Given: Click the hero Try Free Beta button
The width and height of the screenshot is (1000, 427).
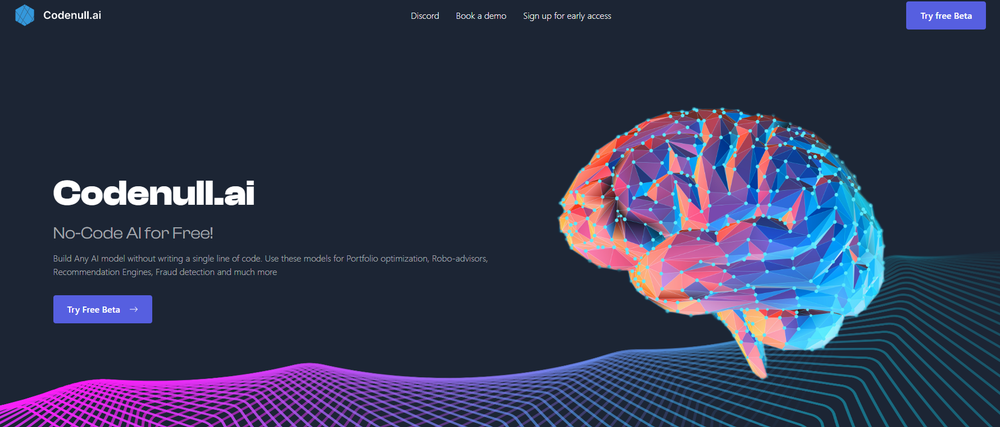Looking at the screenshot, I should [103, 309].
